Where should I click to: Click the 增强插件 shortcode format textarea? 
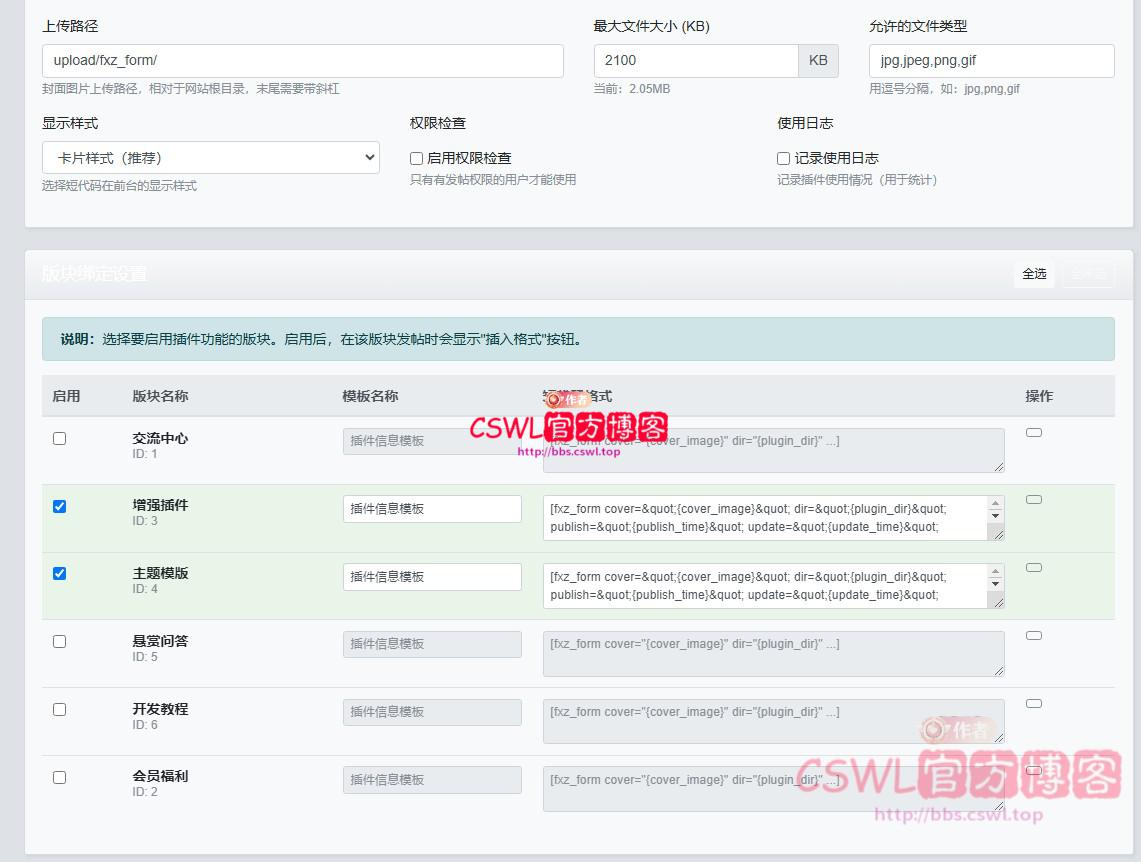[x=765, y=518]
